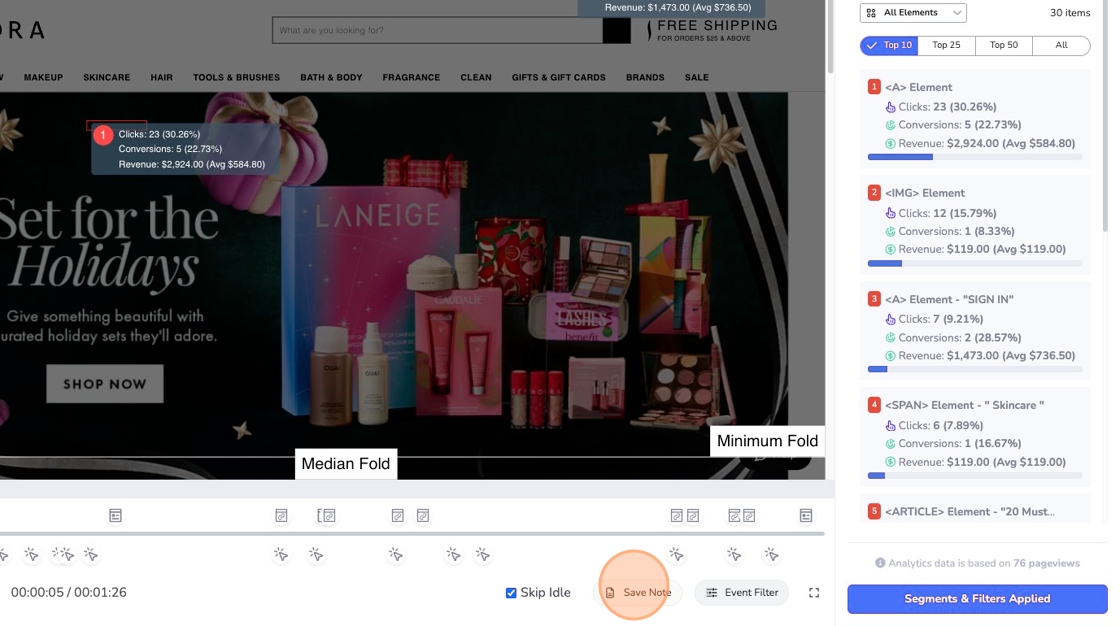1120x626 pixels.
Task: Click the red rank 4 badge in element list
Action: 874,404
